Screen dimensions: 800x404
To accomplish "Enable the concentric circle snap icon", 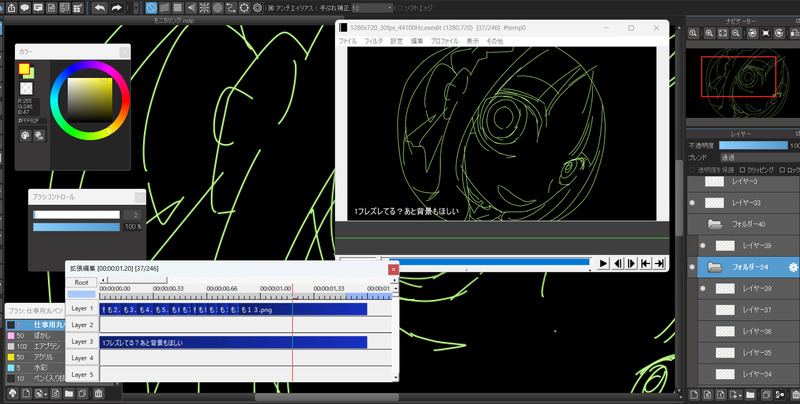I will click(x=217, y=8).
